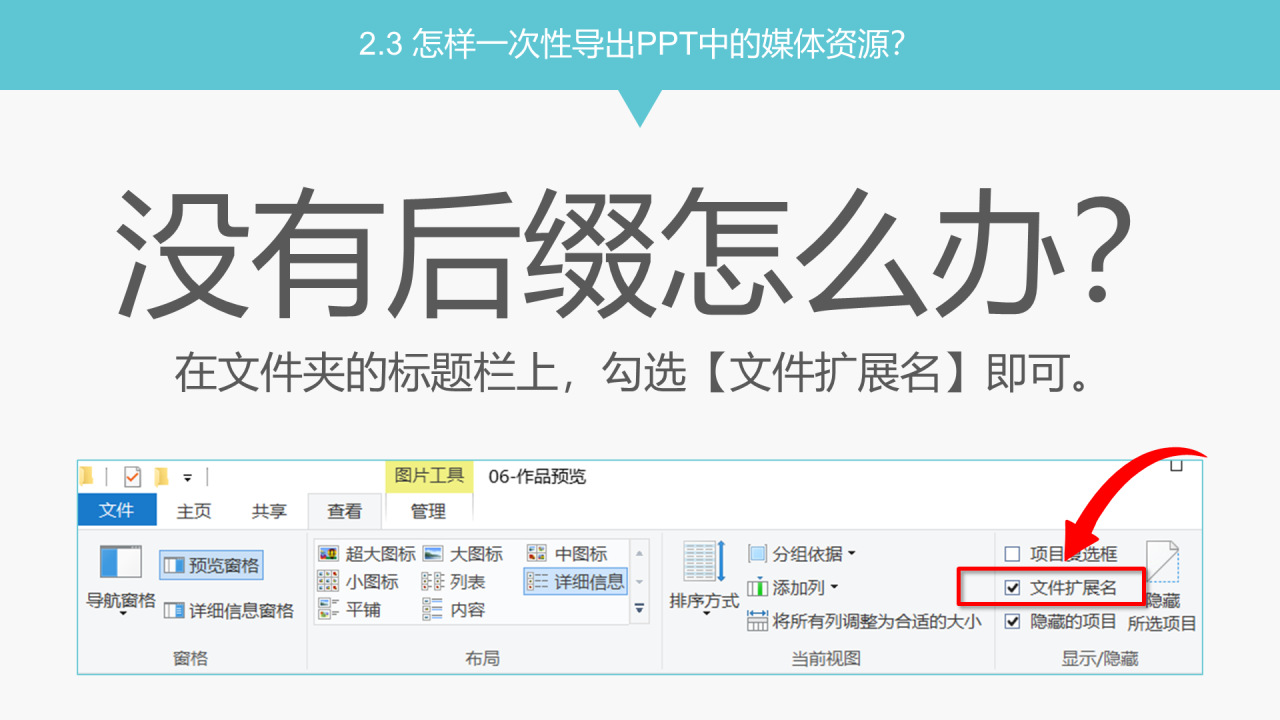Screen dimensions: 1280x720
Task: Click the 图片工具 contextual tab header
Action: (x=428, y=476)
